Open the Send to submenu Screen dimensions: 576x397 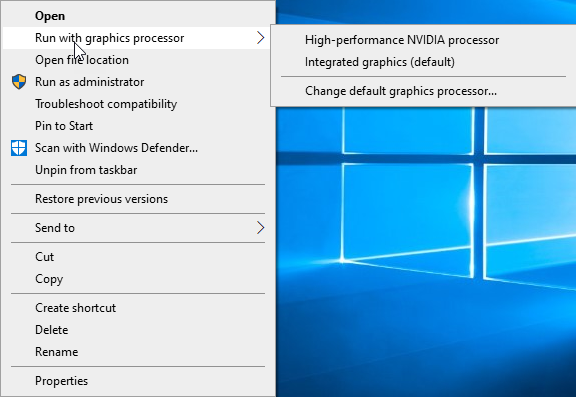pos(138,228)
